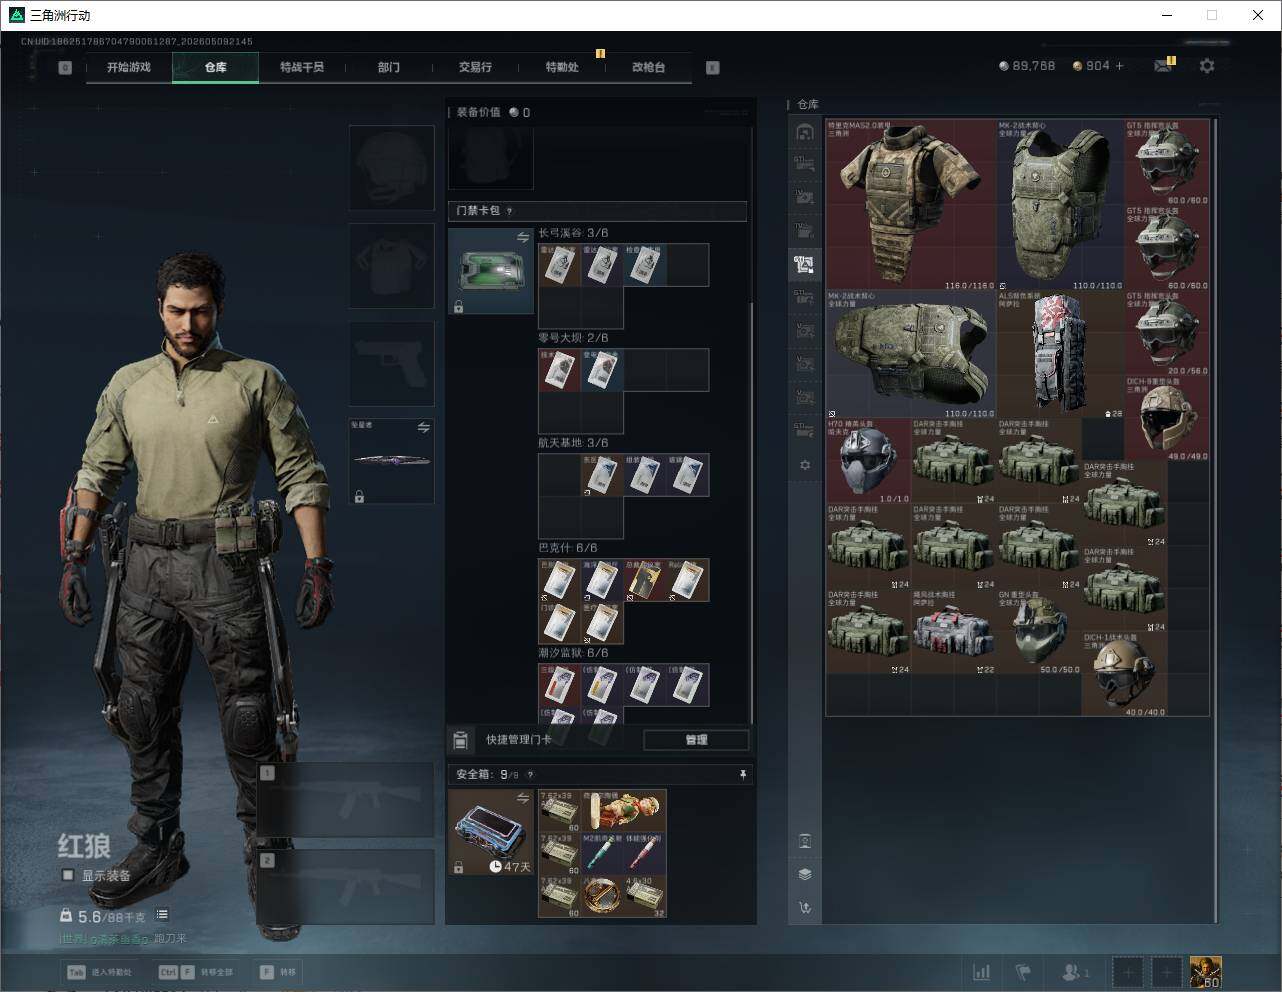Click the 航天基地: 3/6 label

click(573, 443)
